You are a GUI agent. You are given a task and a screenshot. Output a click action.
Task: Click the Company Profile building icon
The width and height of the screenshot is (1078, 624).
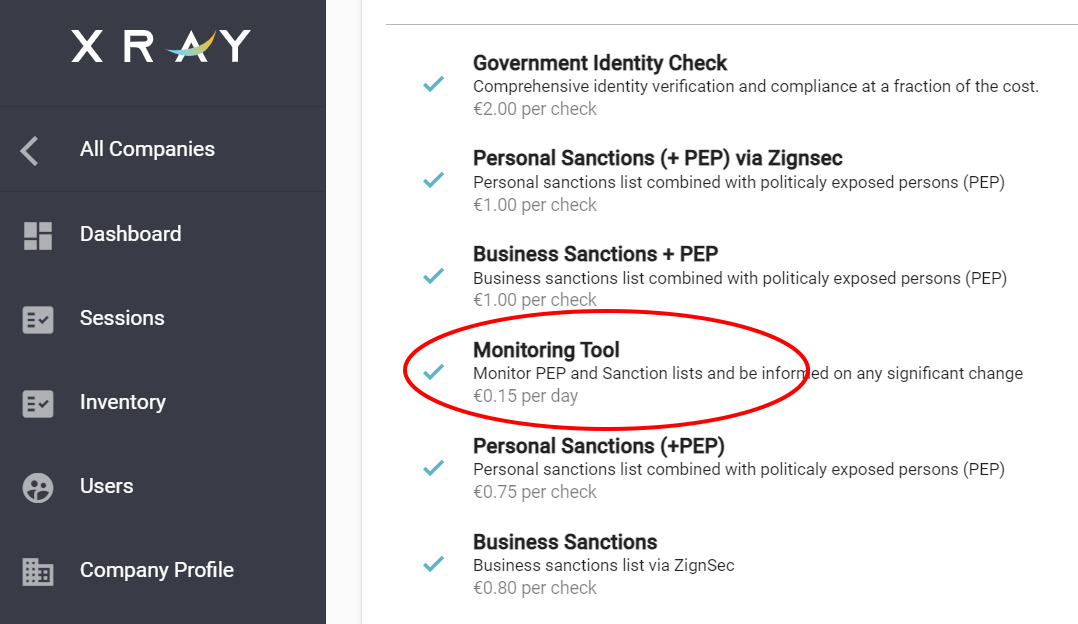(x=38, y=571)
